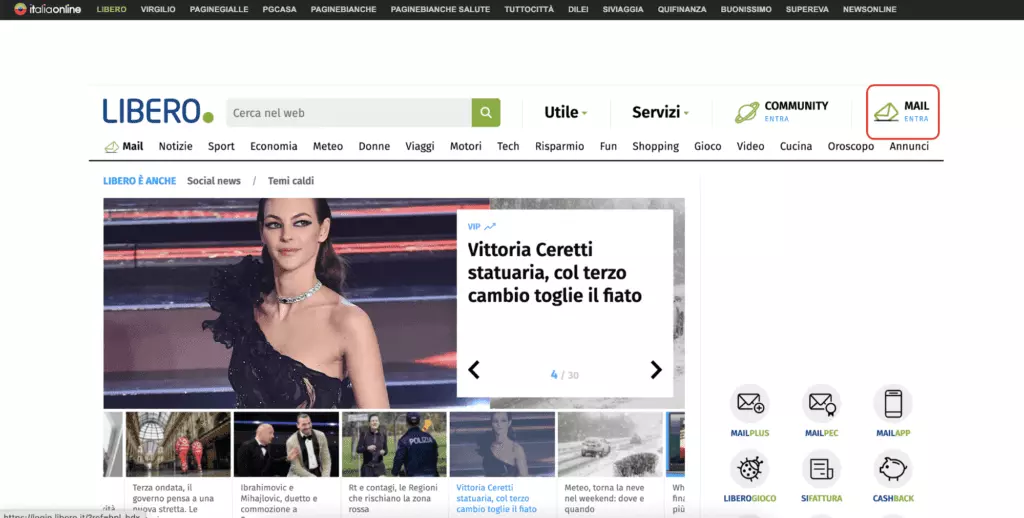Screen dimensions: 1024x518
Task: Open PagineBianche Salute in the top bar
Action: pos(440,9)
